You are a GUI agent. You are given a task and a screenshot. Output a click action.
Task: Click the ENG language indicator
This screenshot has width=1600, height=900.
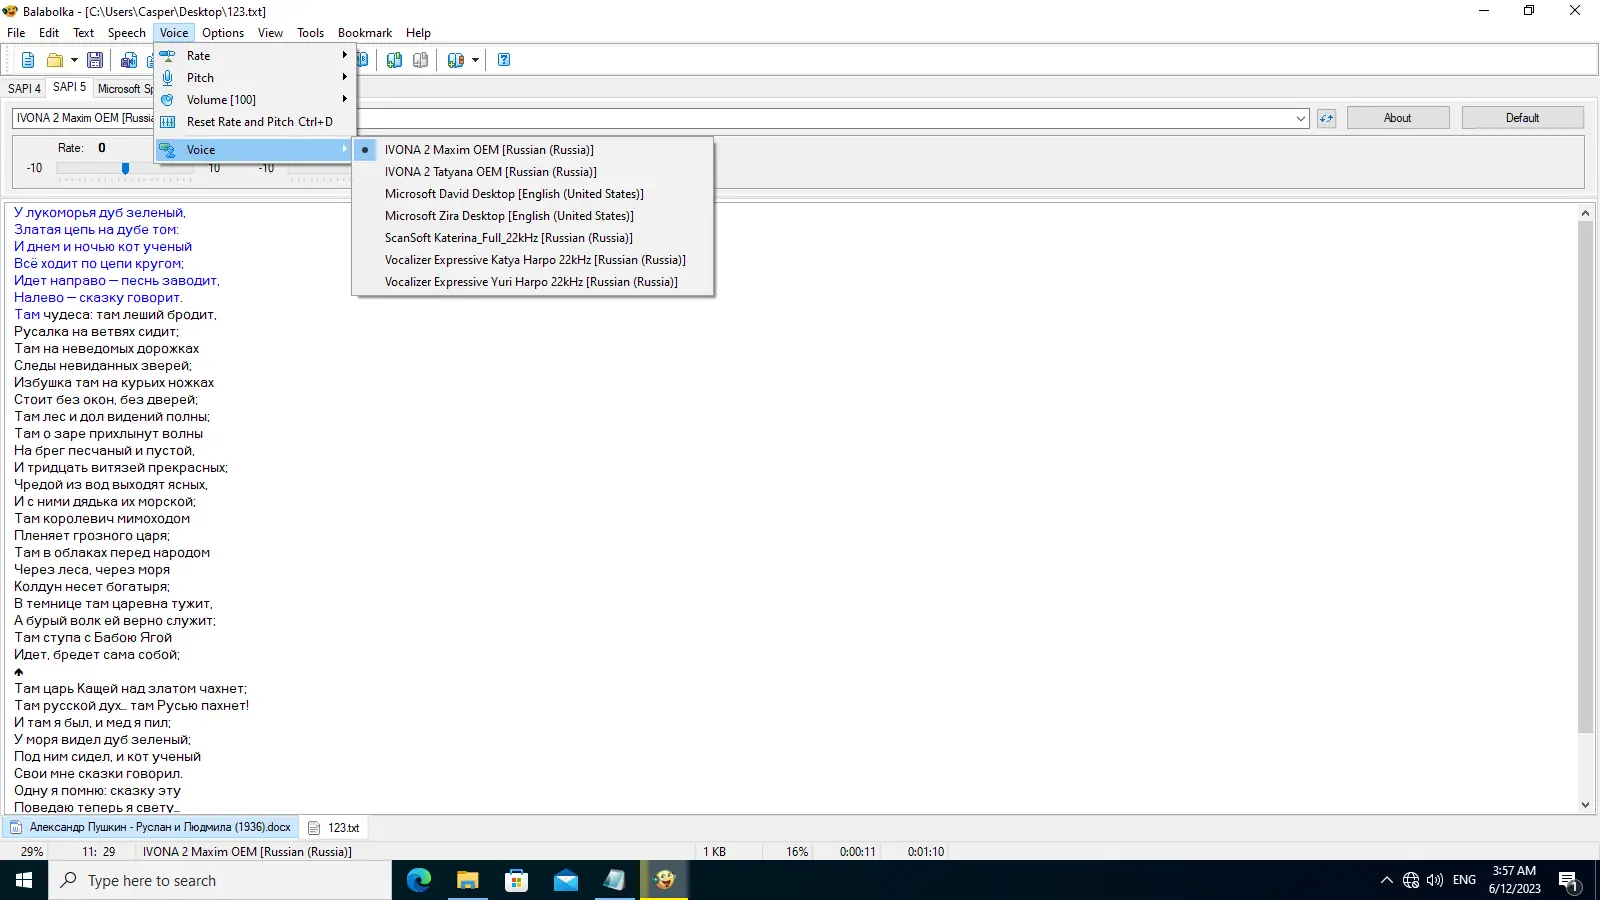tap(1464, 880)
